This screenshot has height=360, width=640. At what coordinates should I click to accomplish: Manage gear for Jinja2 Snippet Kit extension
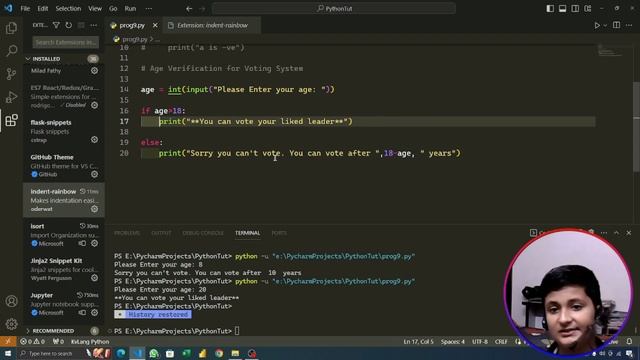(x=94, y=278)
